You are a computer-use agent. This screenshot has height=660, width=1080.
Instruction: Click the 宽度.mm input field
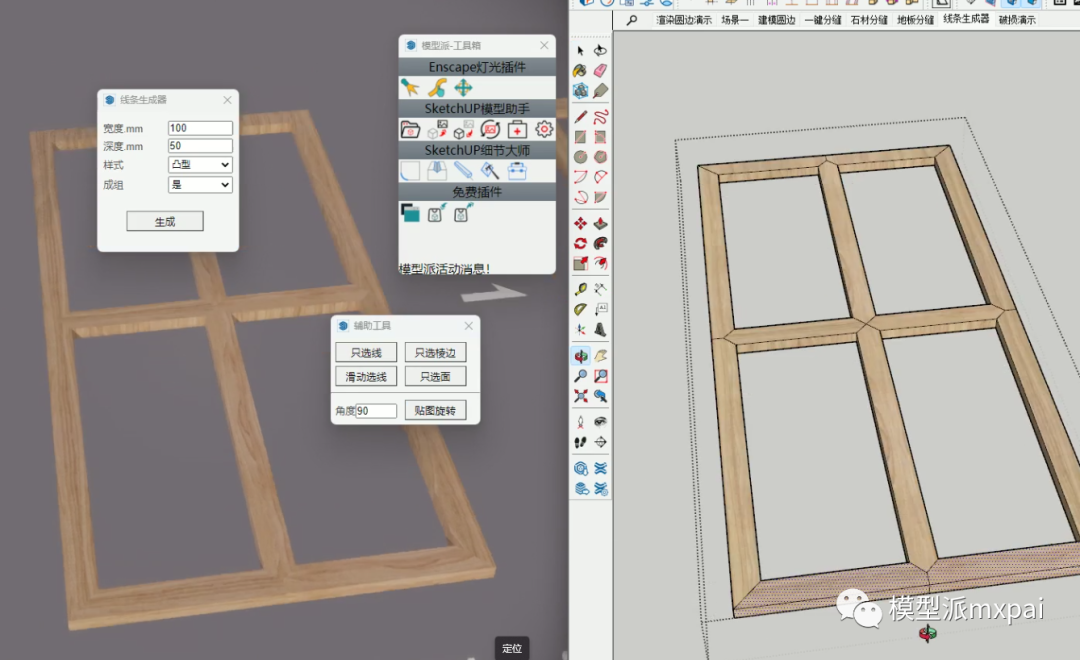200,128
